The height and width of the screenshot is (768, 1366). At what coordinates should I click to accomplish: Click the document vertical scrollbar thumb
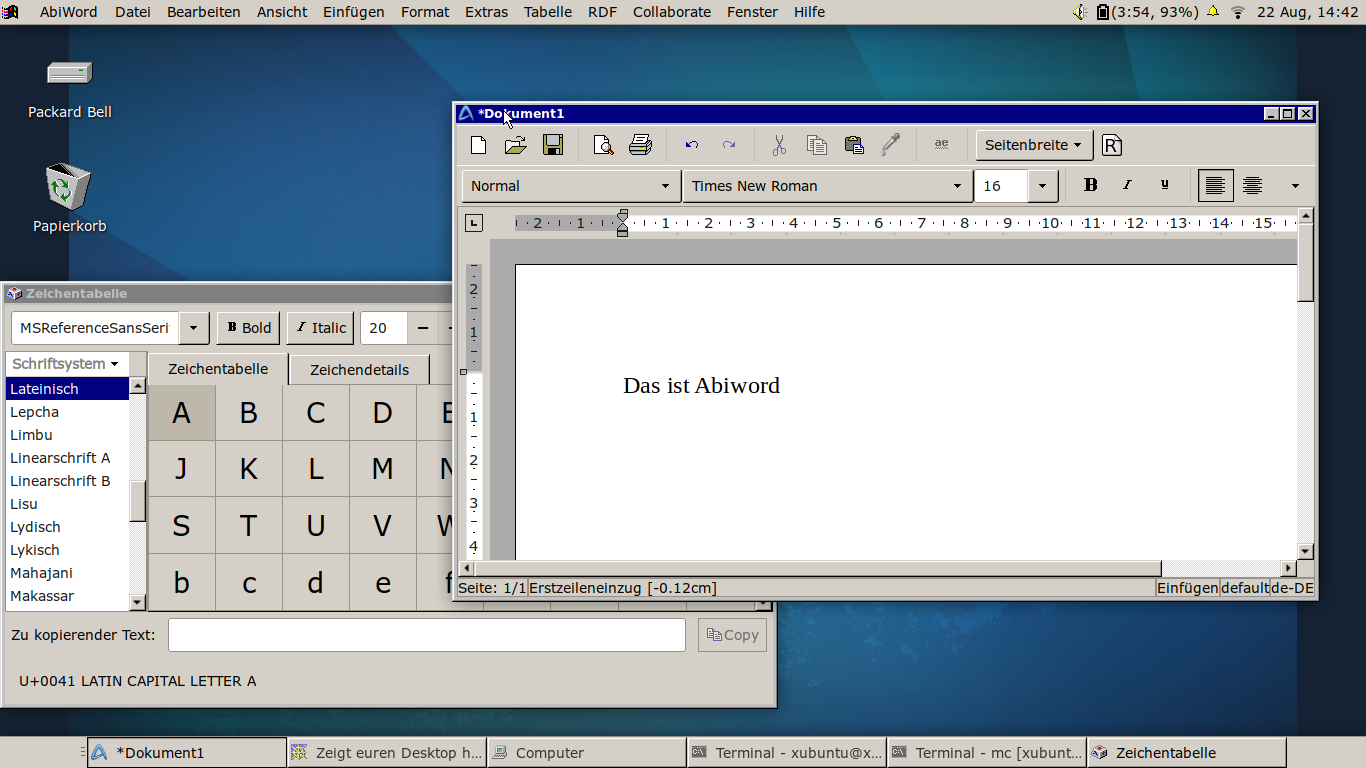[x=1305, y=263]
